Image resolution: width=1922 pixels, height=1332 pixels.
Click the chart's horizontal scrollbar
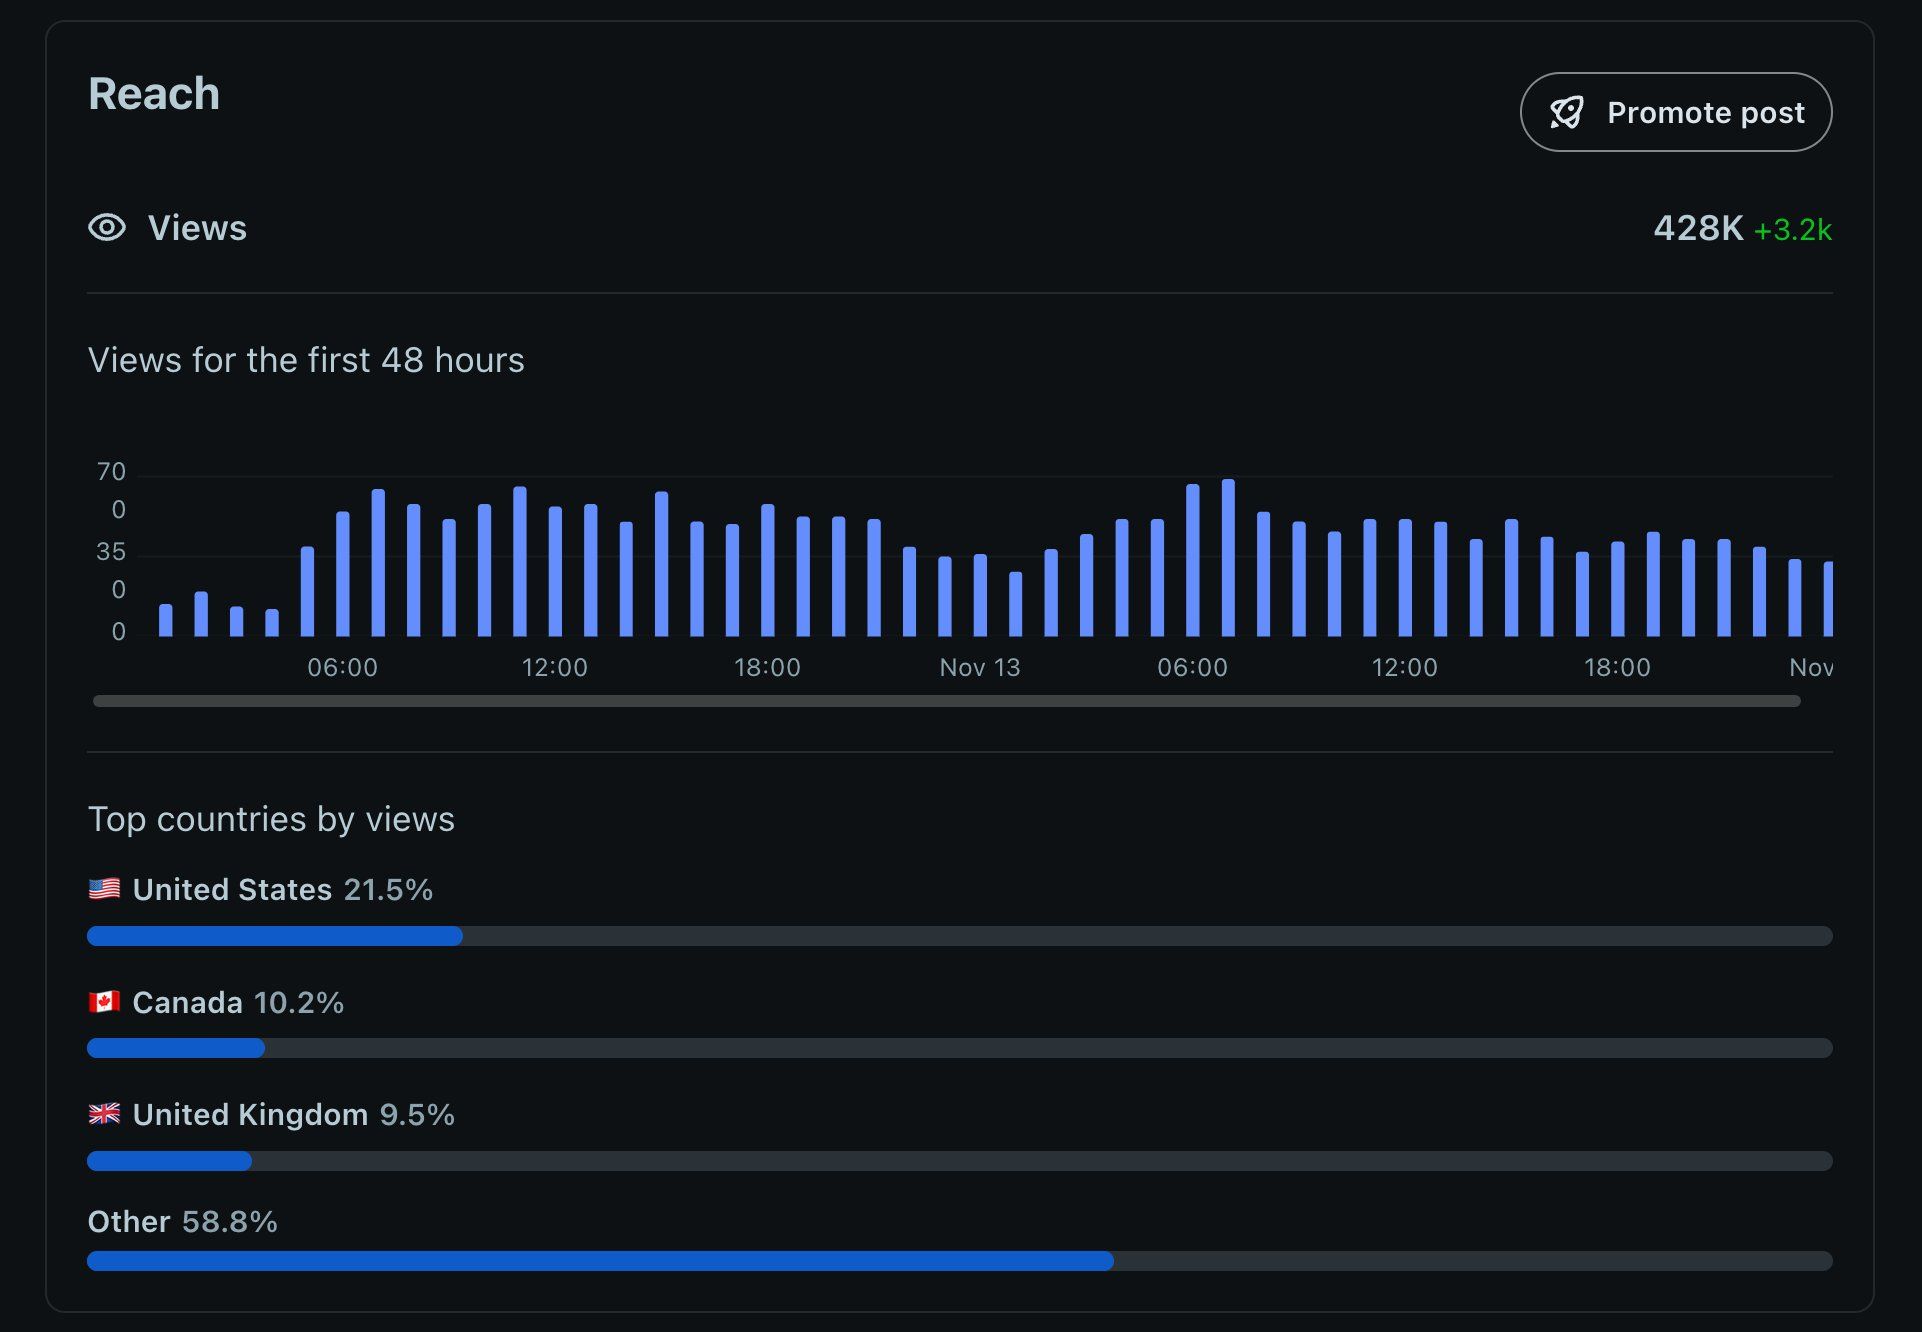coord(946,701)
